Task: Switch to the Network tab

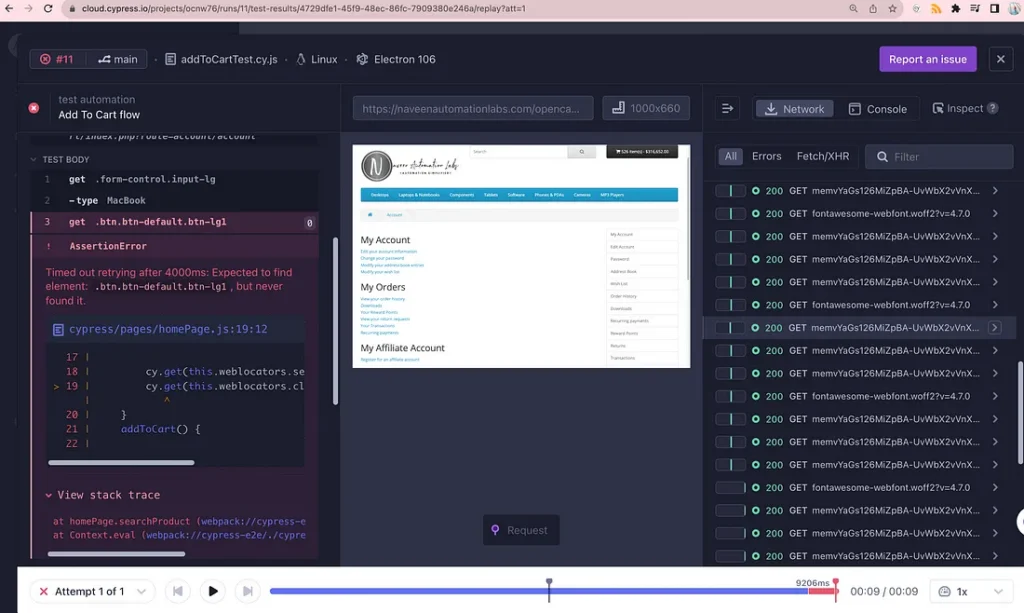Action: click(794, 109)
